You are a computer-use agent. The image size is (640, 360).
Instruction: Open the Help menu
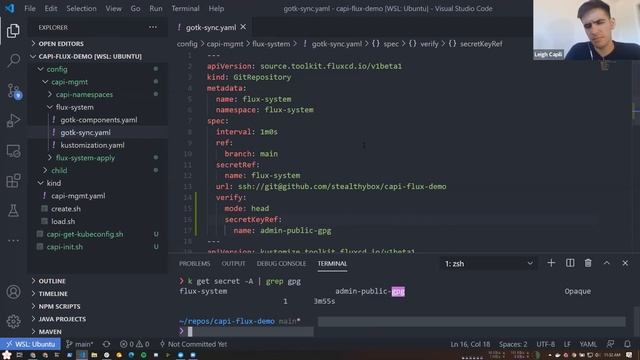click(x=216, y=8)
